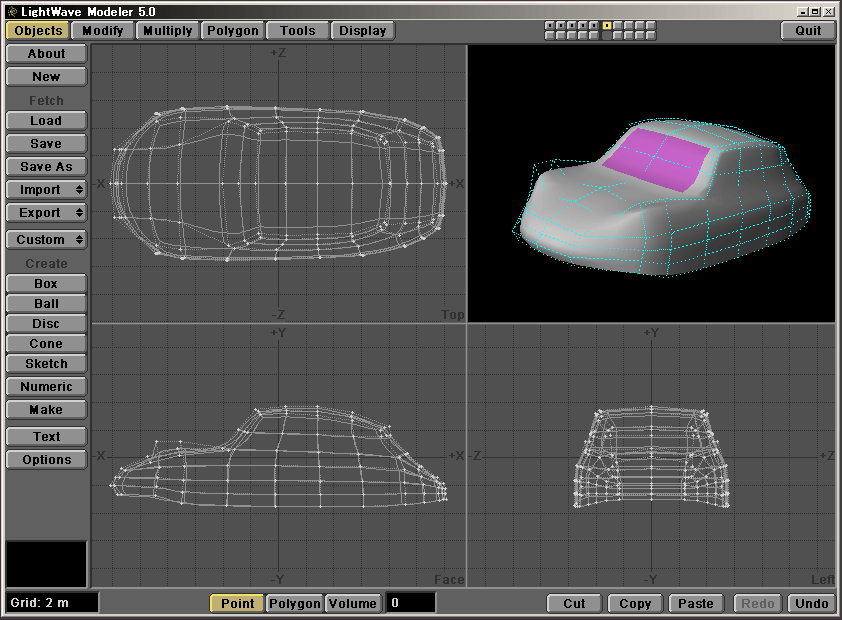Click the highlighted yellow layer 6 button

607,25
